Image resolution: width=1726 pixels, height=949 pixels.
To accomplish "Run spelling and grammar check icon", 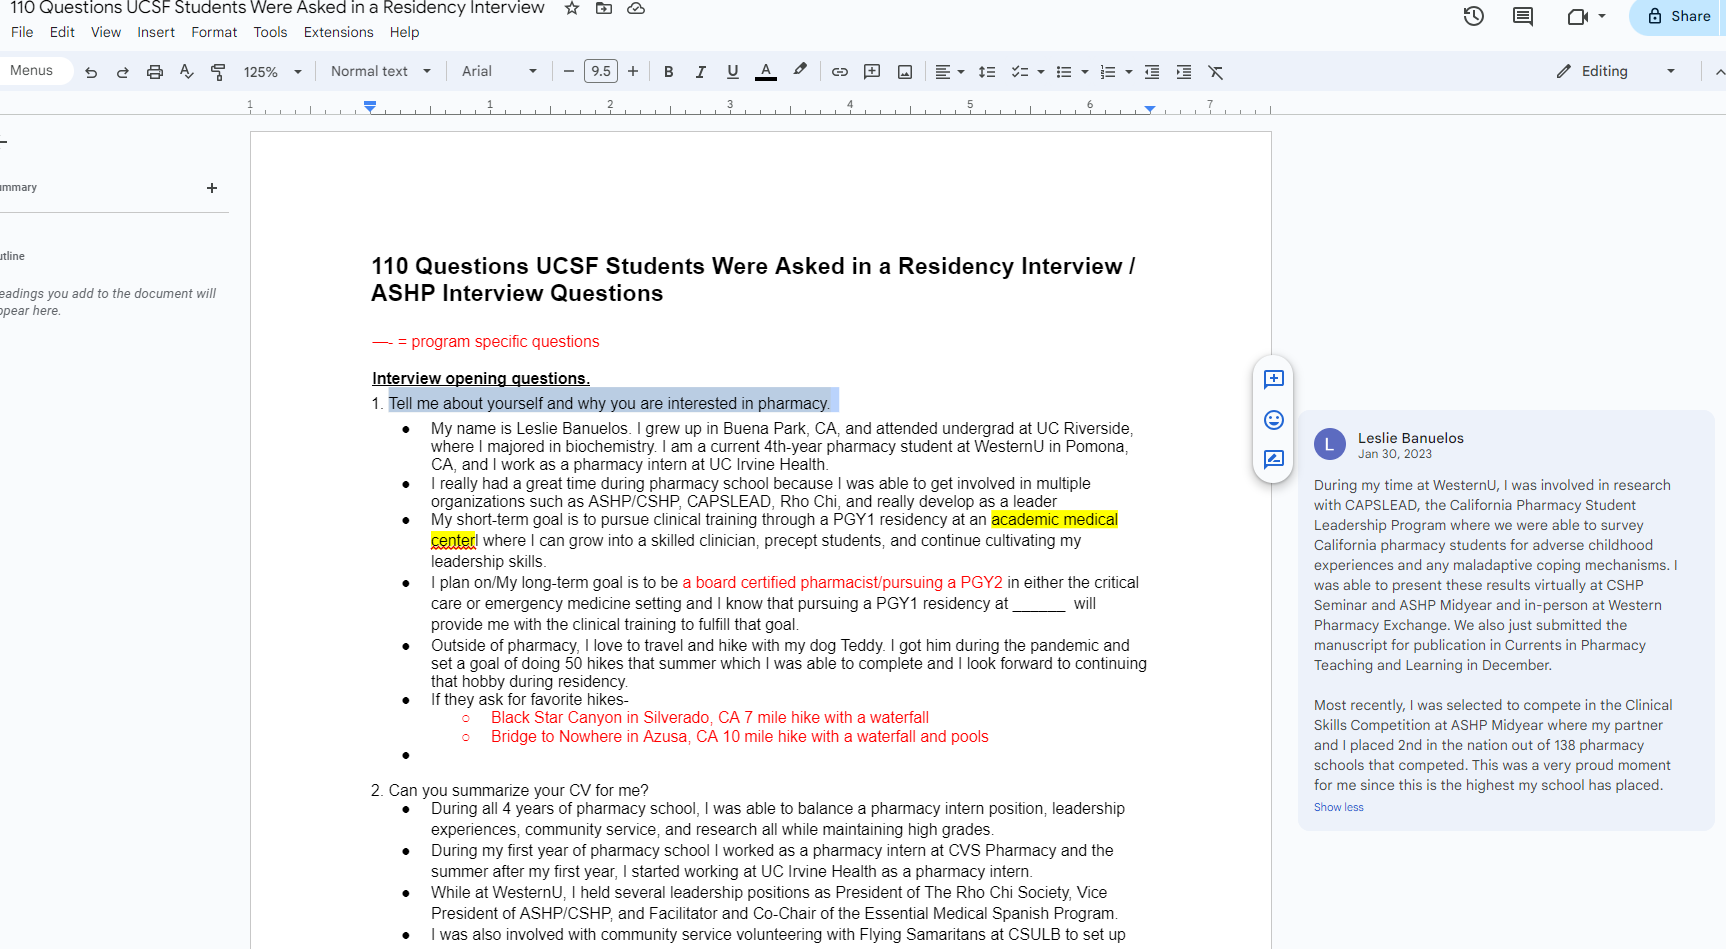I will [x=186, y=72].
